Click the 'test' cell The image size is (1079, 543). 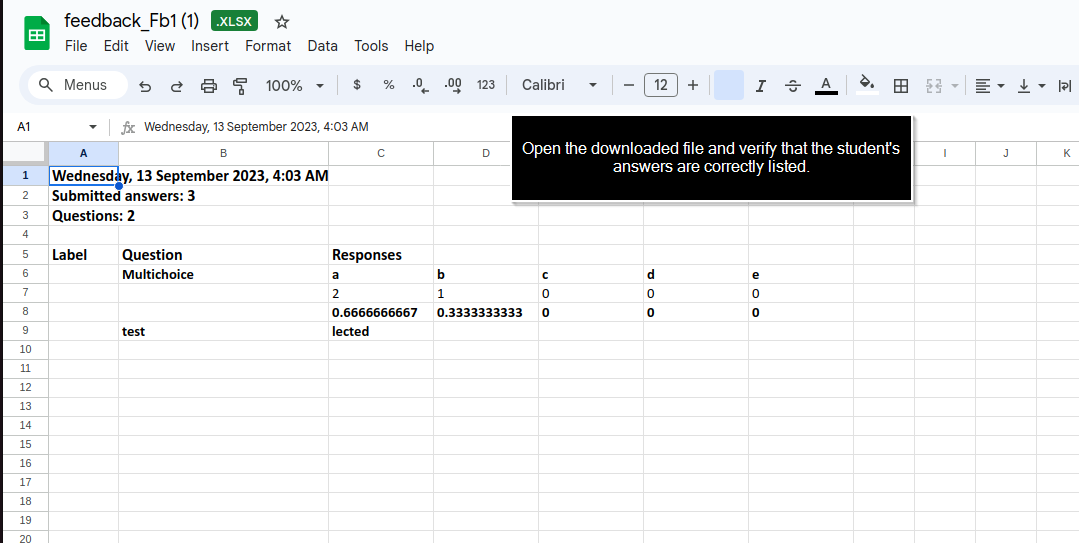click(223, 331)
